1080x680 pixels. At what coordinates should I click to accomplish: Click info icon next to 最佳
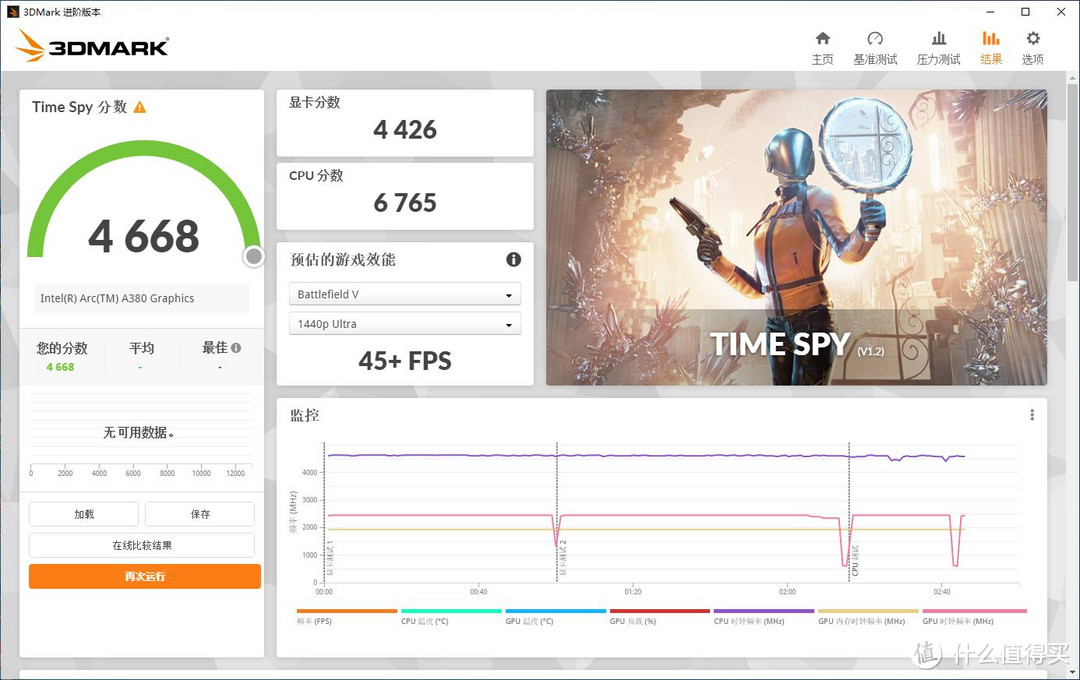click(x=236, y=348)
